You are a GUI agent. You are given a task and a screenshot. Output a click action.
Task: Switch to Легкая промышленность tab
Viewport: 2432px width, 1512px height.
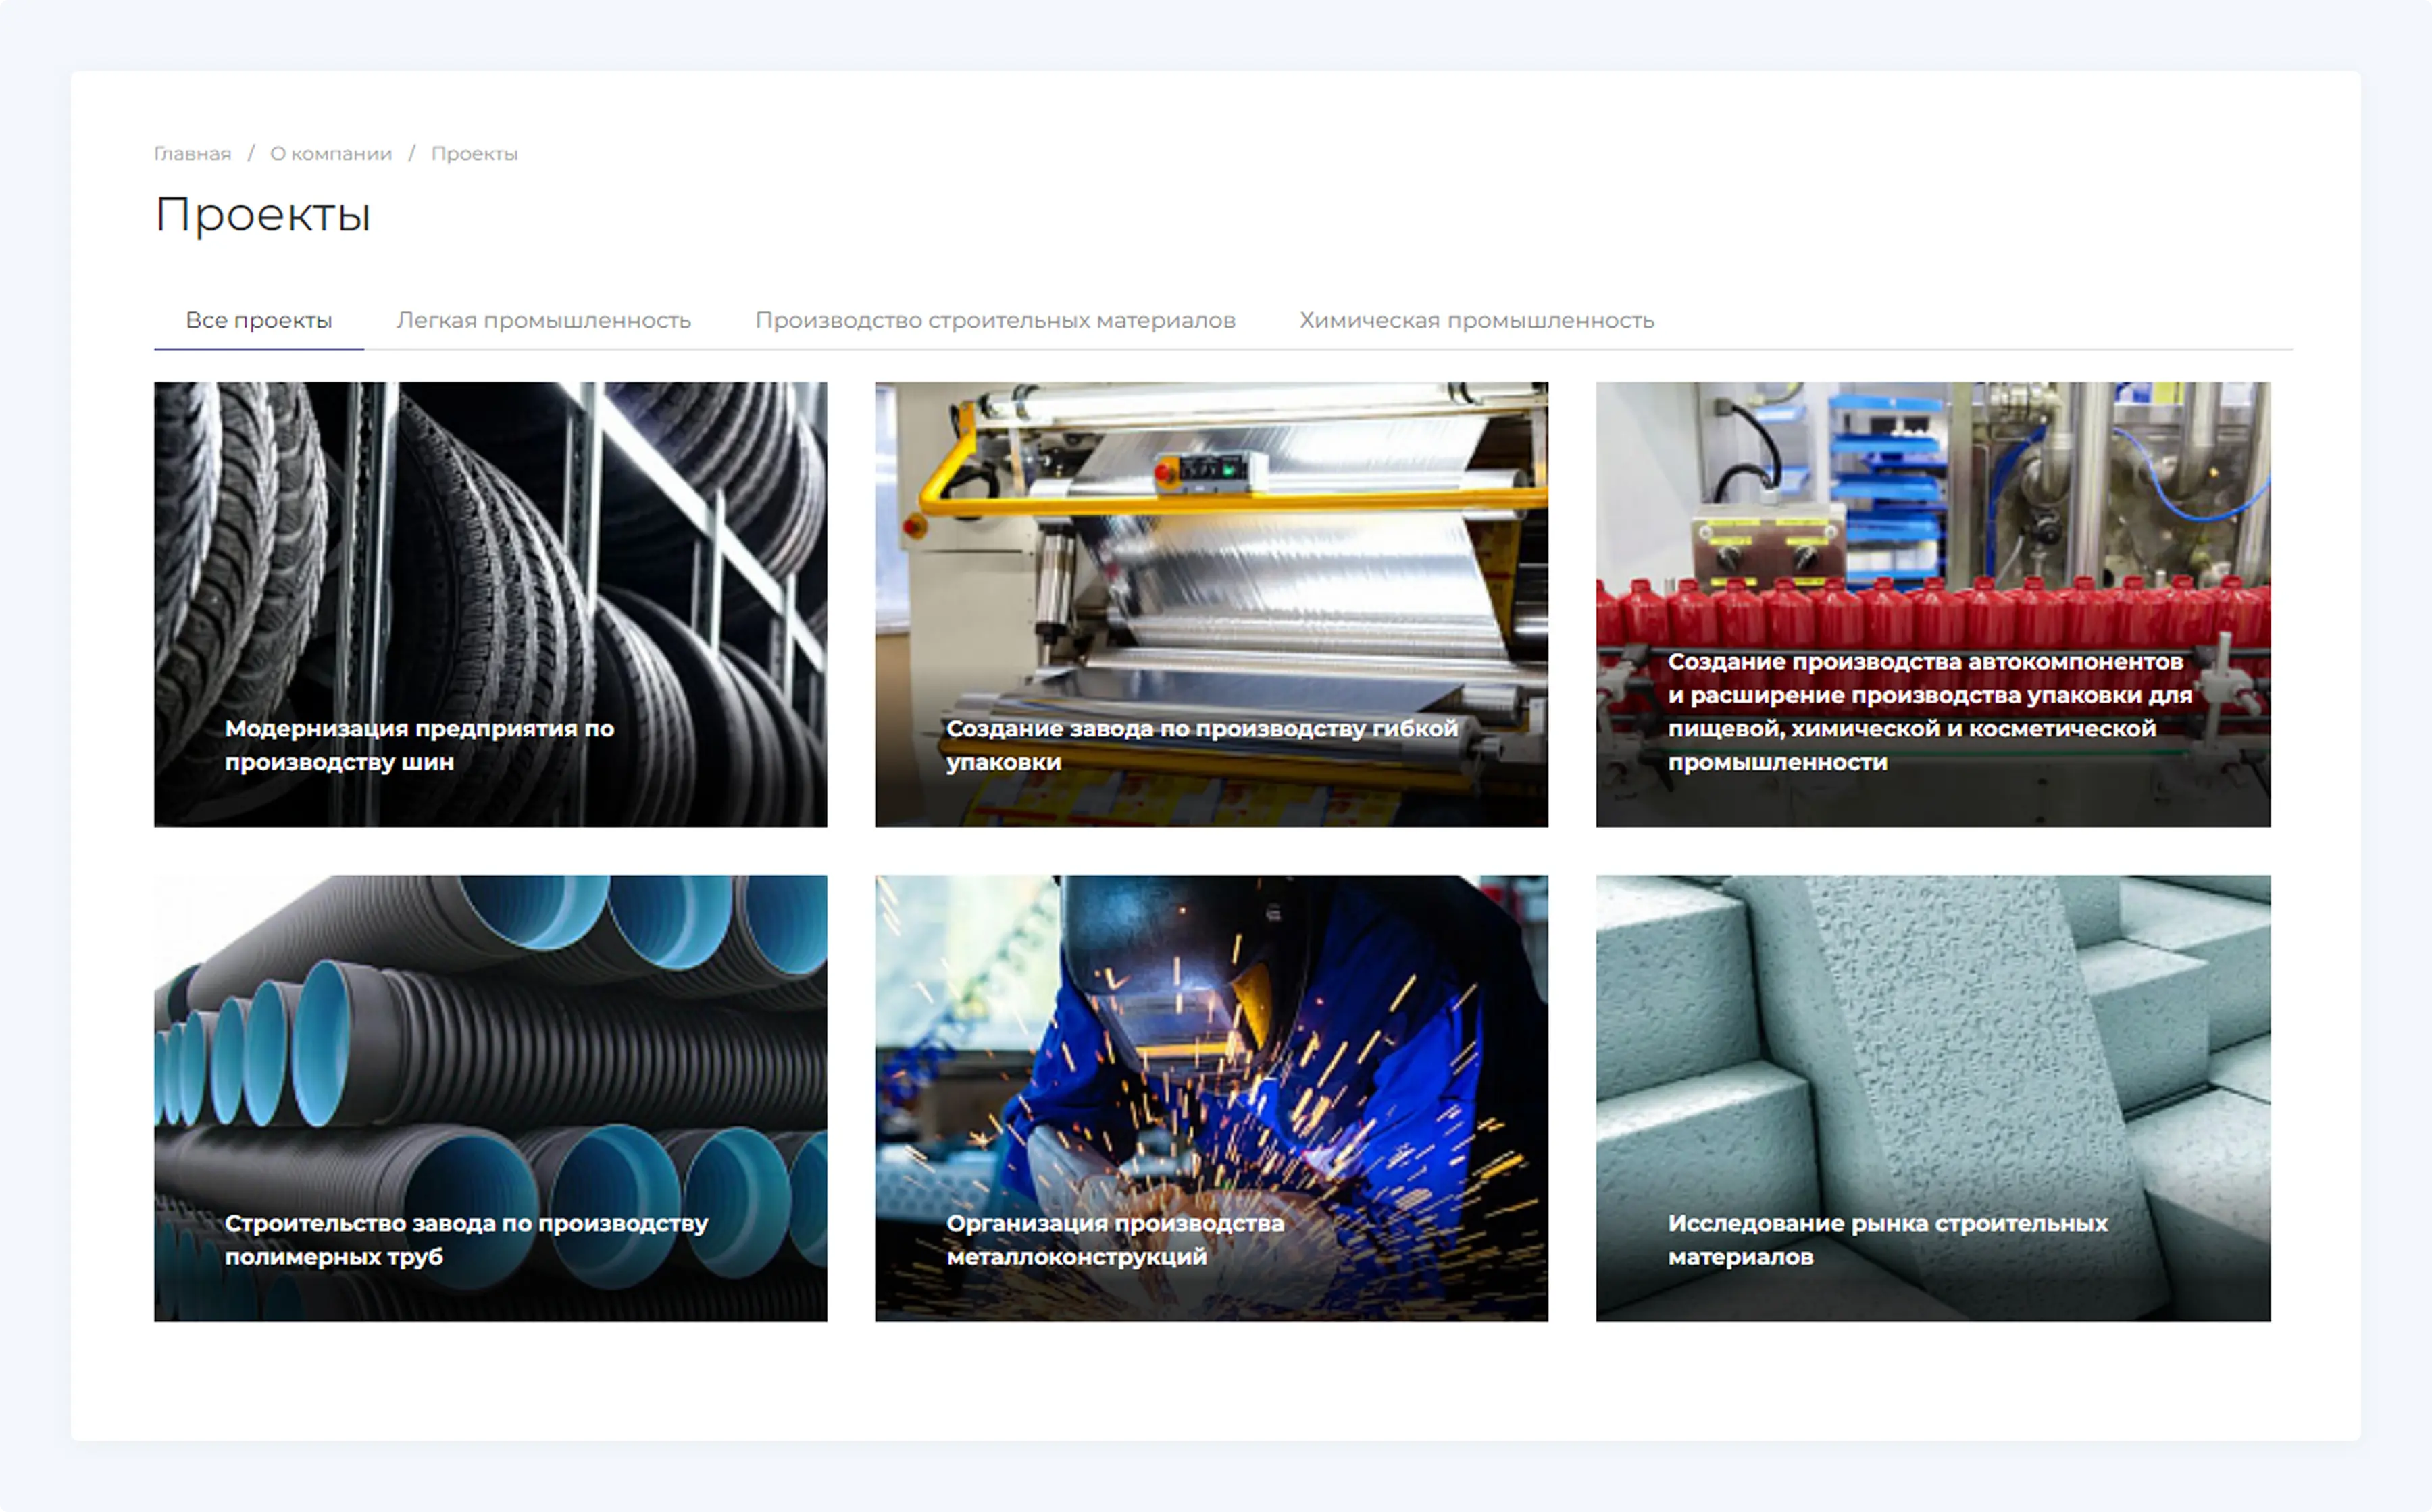tap(543, 321)
